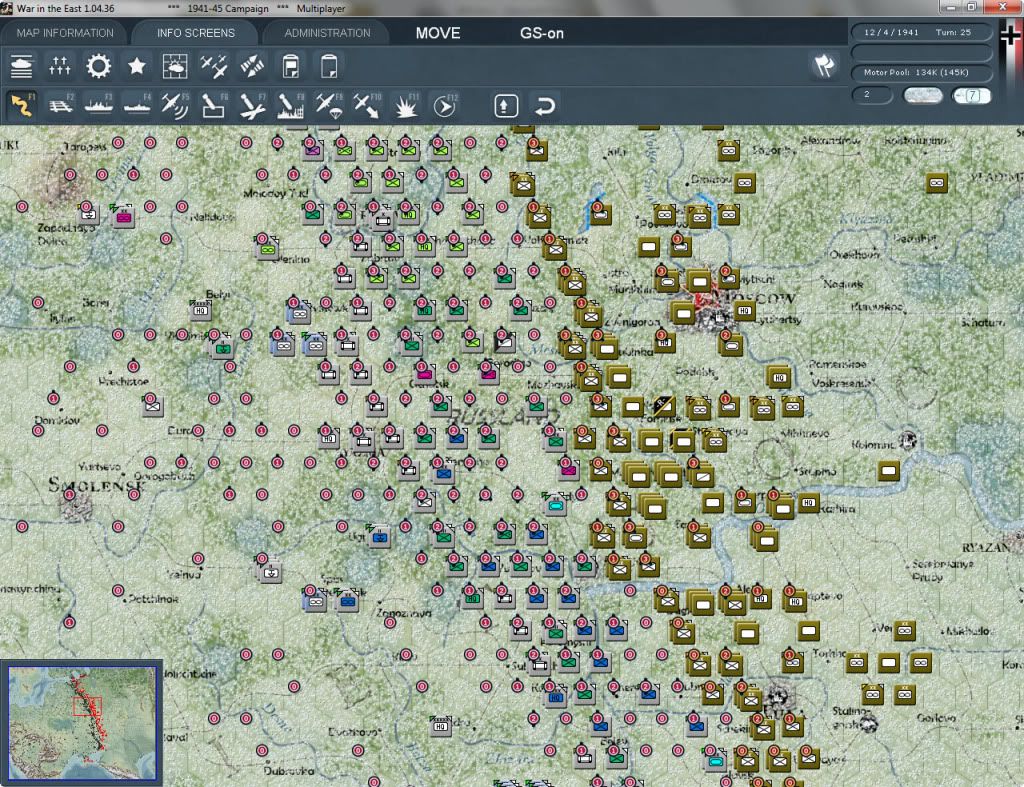Click the F12 circular arrow icon
Viewport: 1024px width, 787px height.
444,105
